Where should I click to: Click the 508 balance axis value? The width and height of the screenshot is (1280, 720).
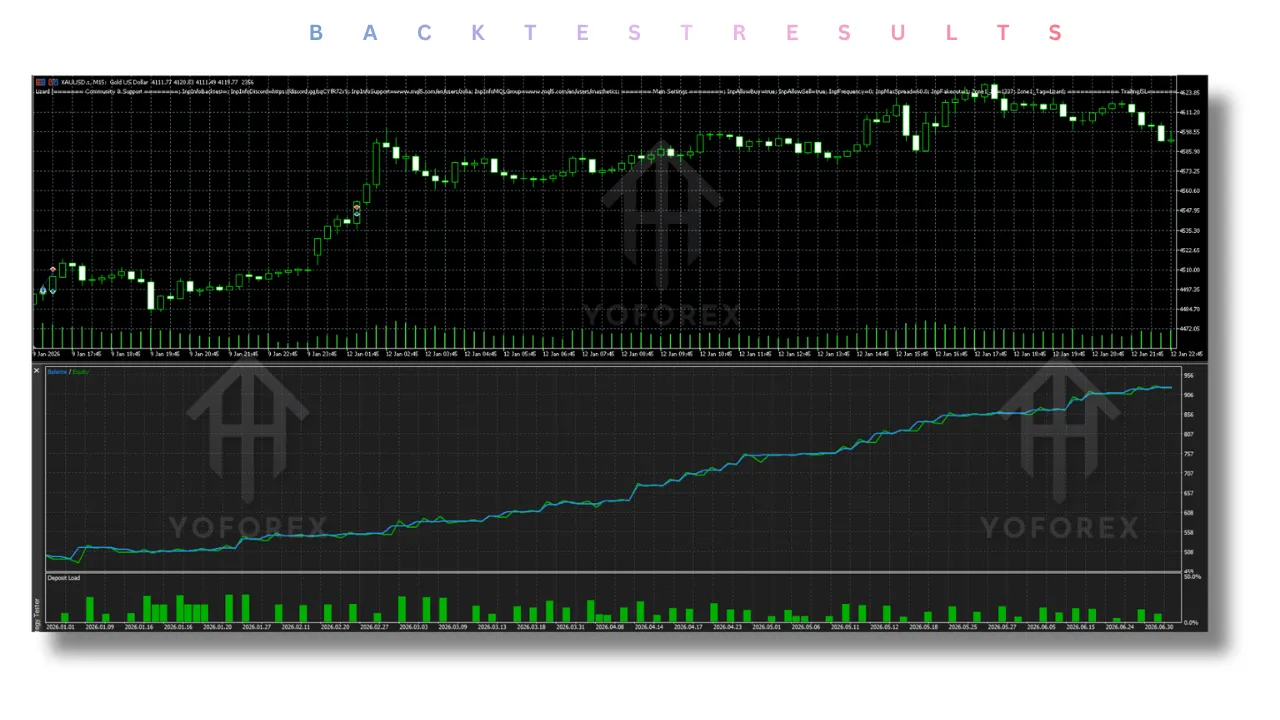1188,551
